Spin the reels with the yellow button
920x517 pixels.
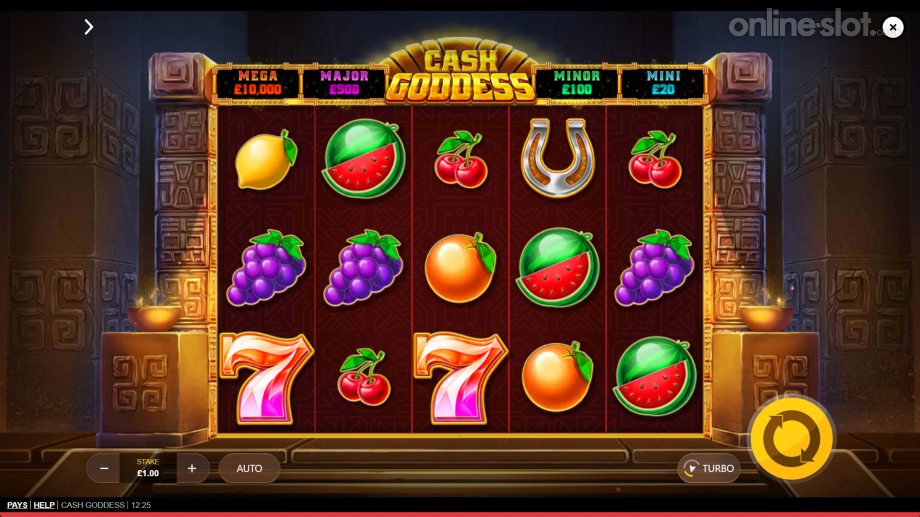click(x=792, y=438)
